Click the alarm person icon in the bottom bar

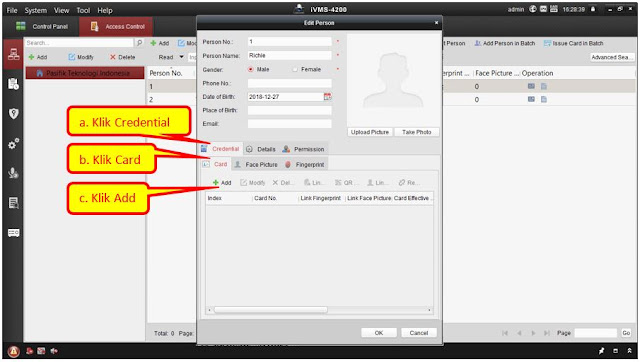[29, 351]
